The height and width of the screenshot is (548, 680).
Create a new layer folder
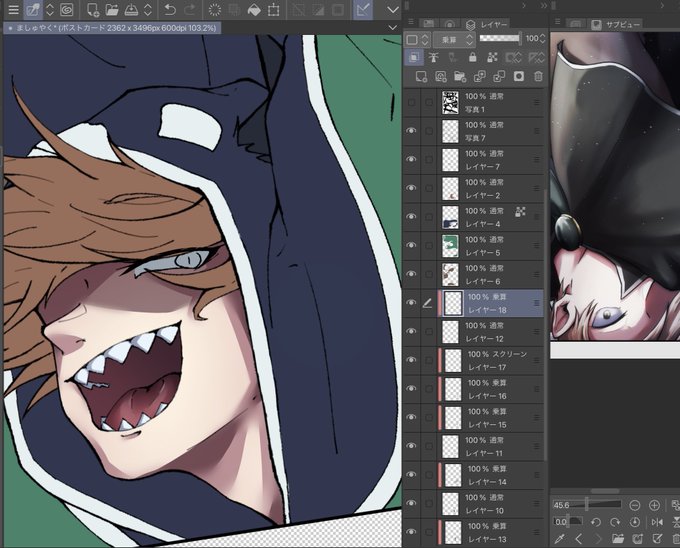pyautogui.click(x=460, y=77)
